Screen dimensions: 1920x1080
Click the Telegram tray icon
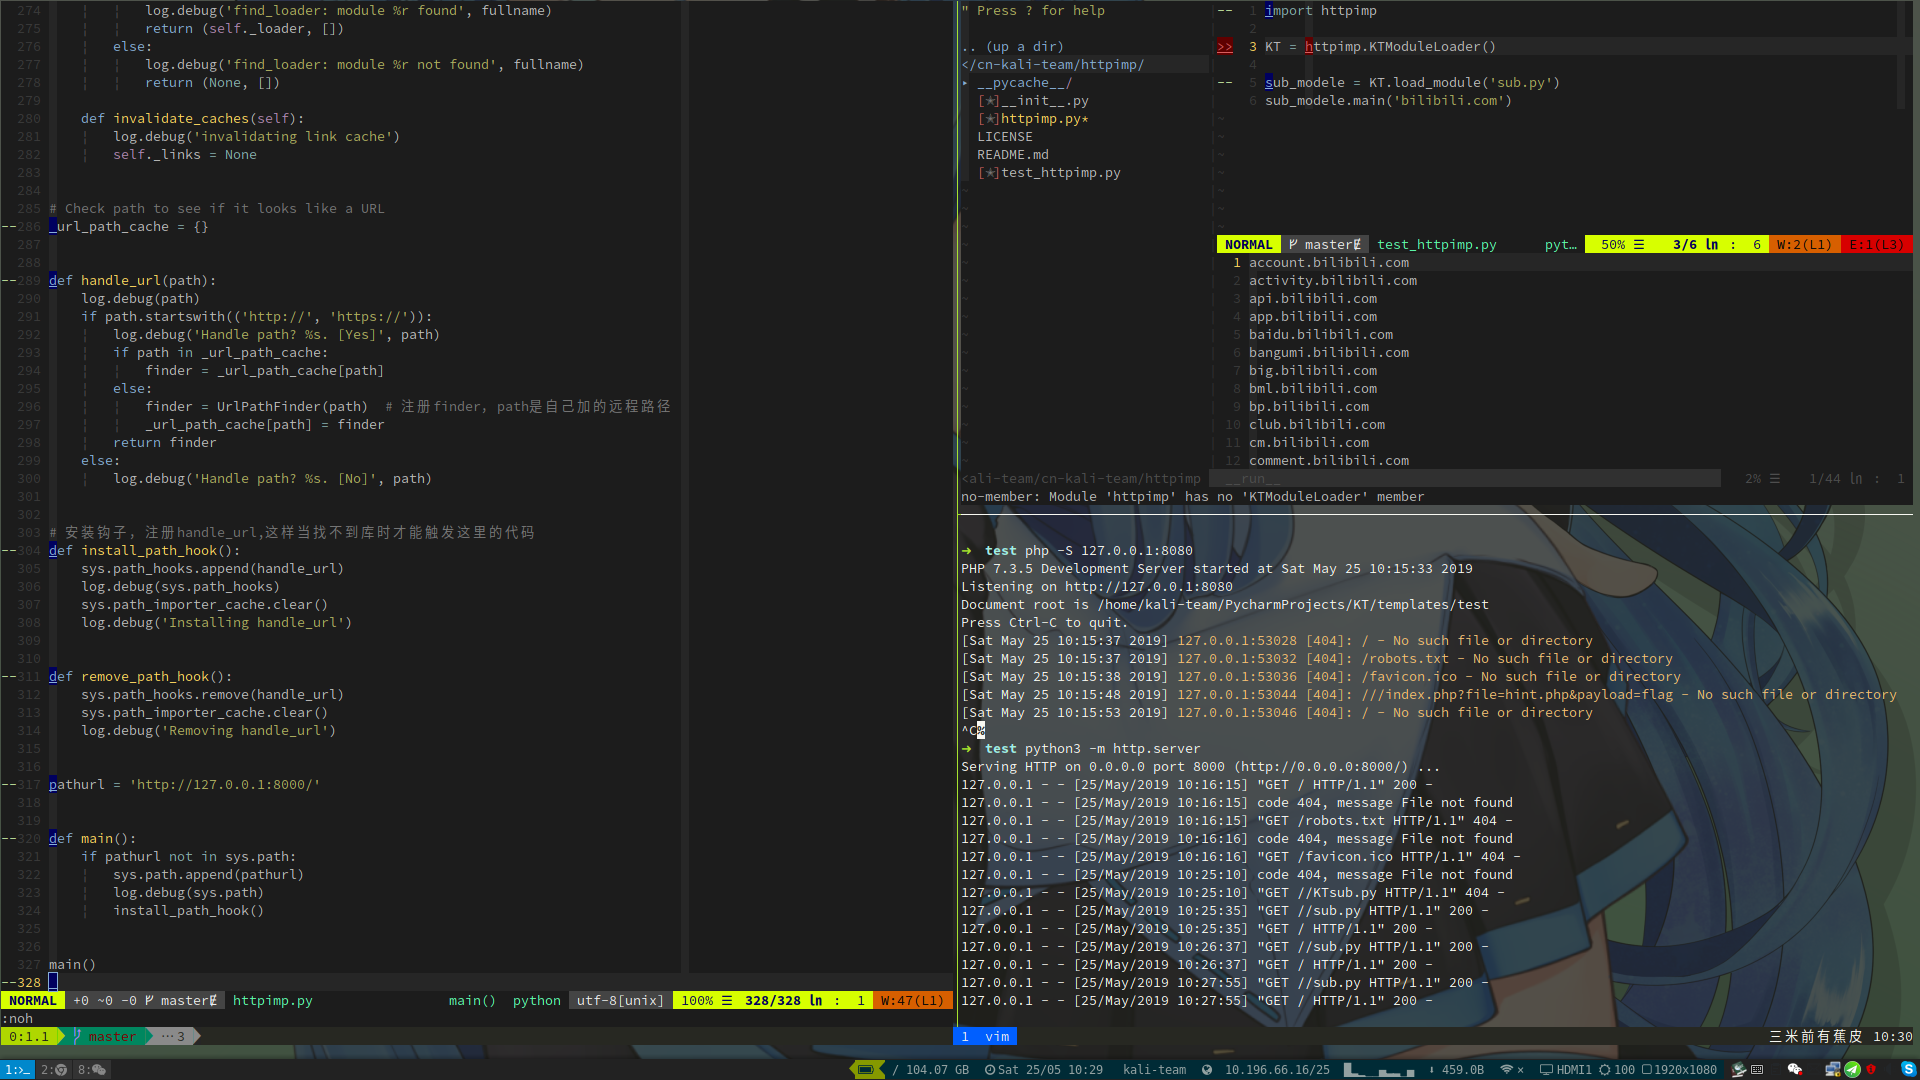1852,1069
